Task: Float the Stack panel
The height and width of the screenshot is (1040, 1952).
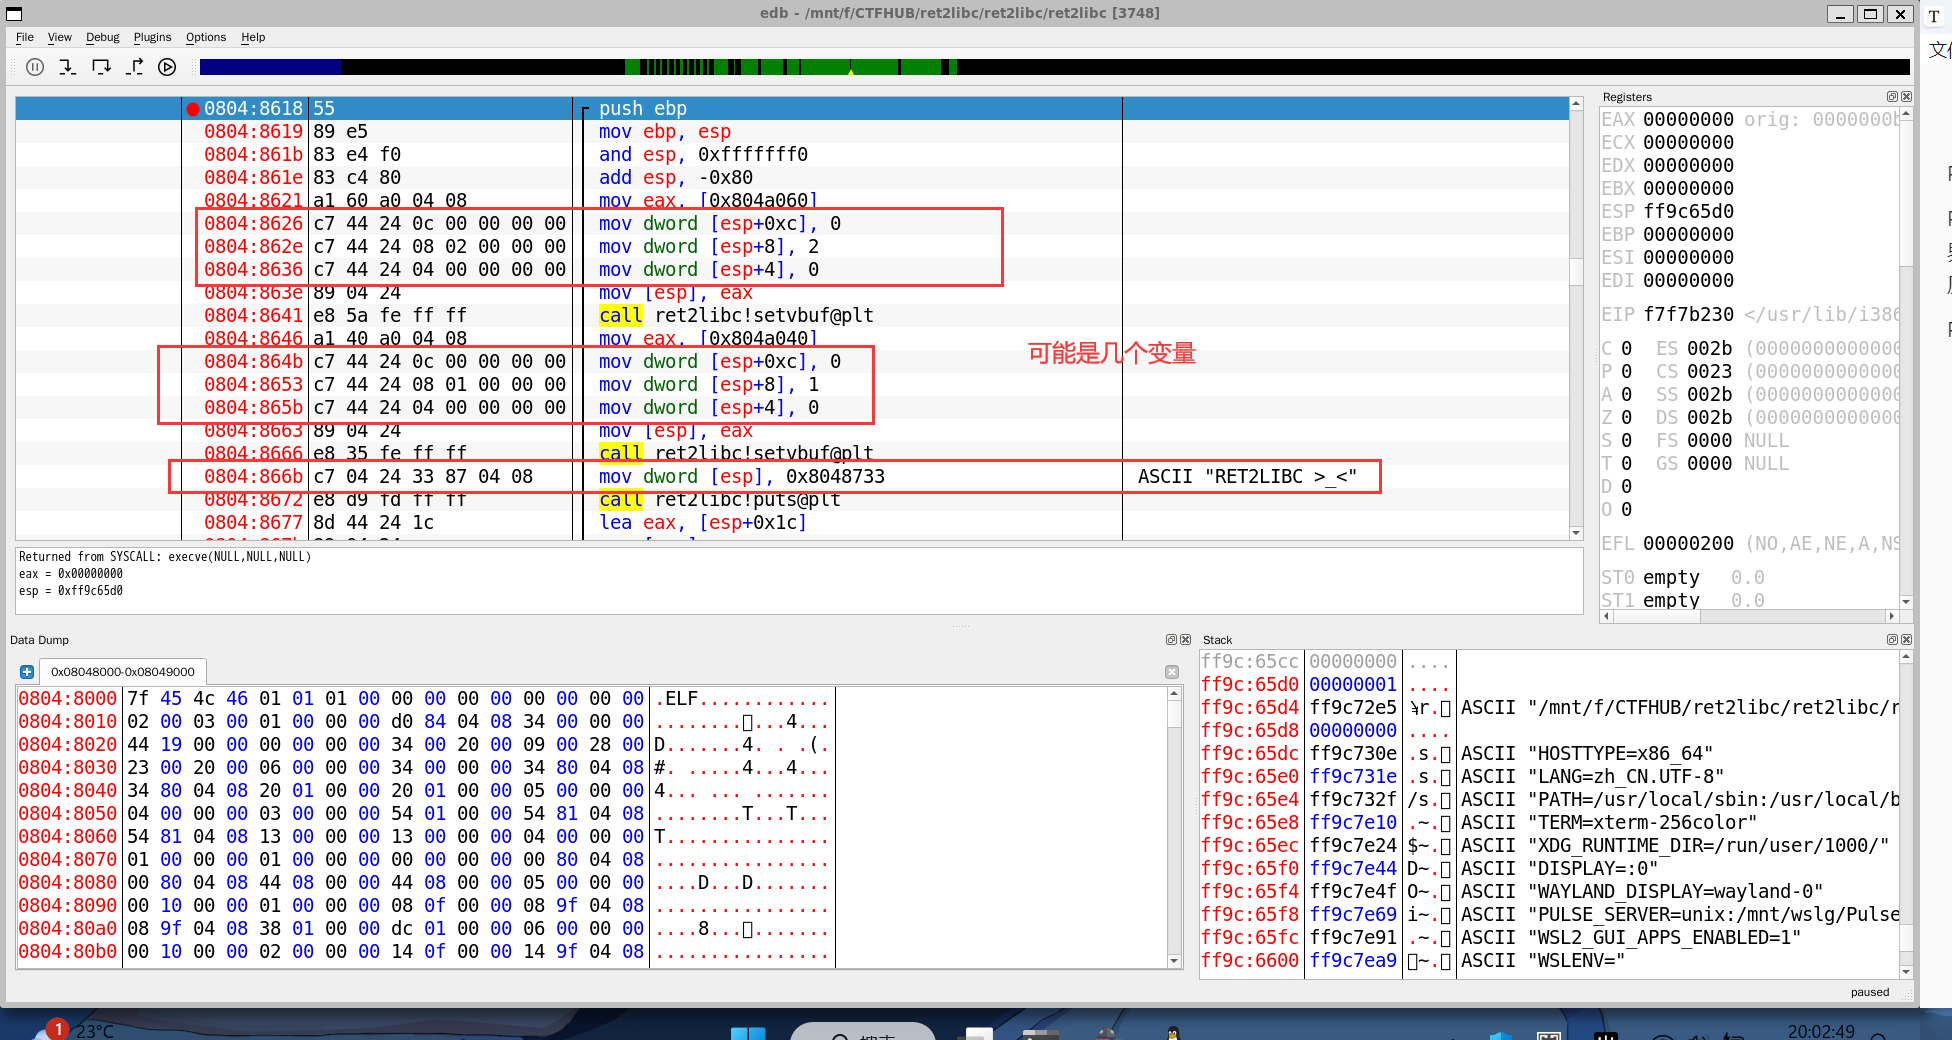Action: [x=1892, y=639]
